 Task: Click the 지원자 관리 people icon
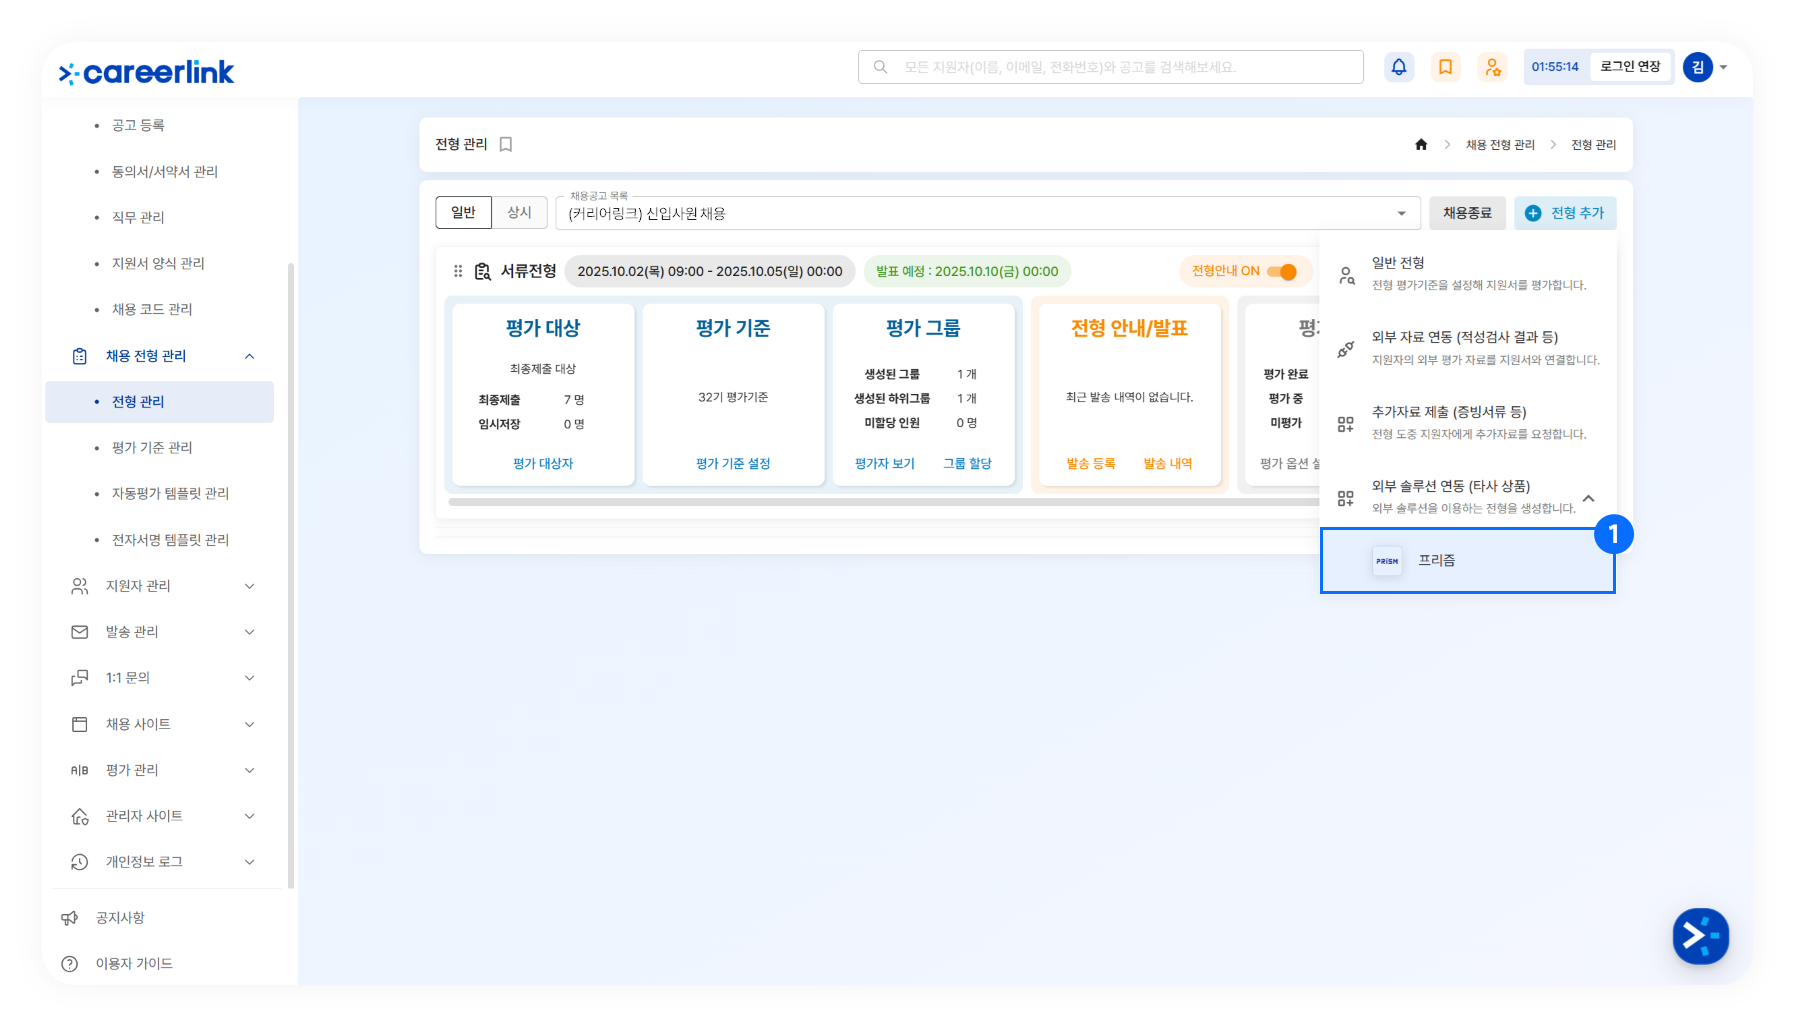pyautogui.click(x=80, y=586)
